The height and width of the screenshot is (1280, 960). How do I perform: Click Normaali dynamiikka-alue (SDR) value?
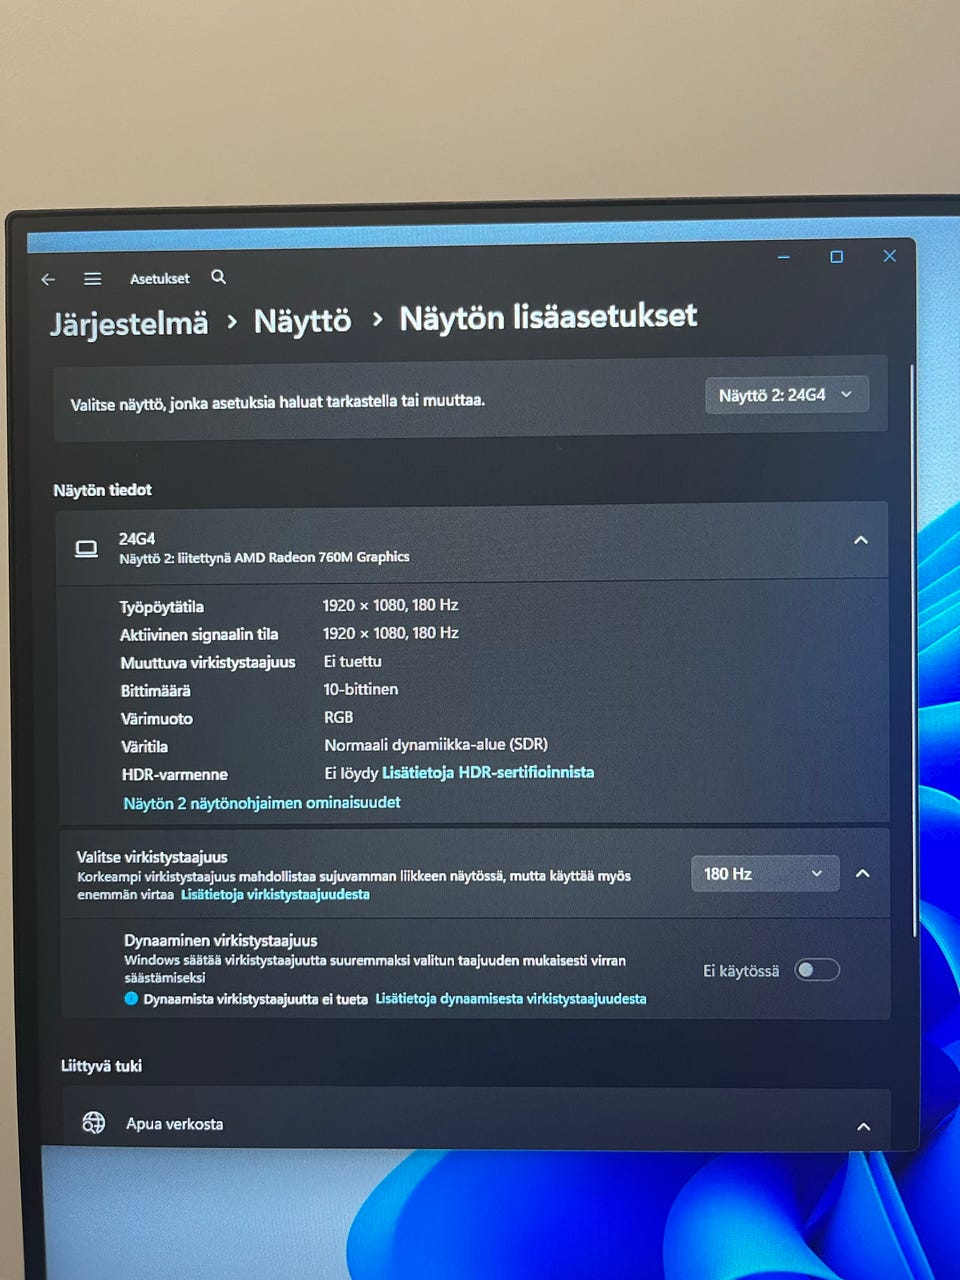(436, 745)
